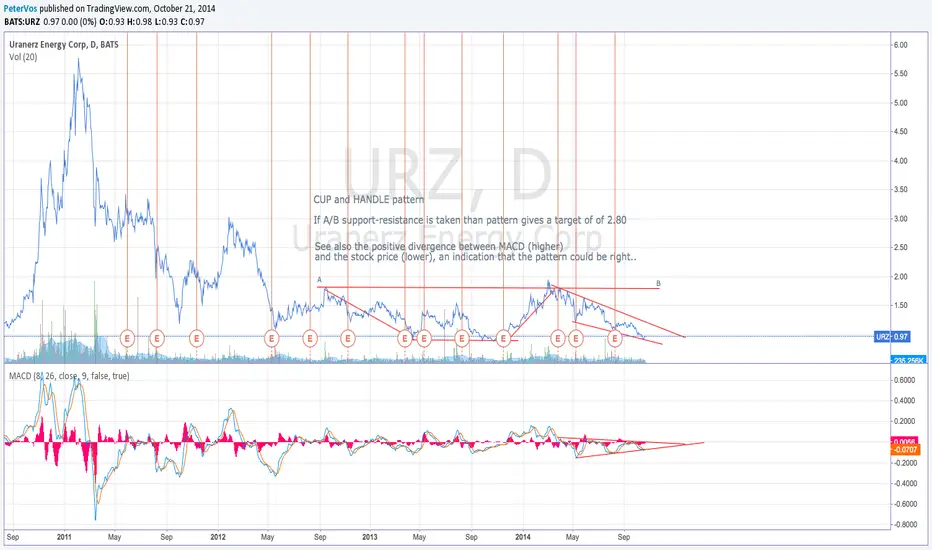Click the BATS:URZ ticker in the header

22,22
